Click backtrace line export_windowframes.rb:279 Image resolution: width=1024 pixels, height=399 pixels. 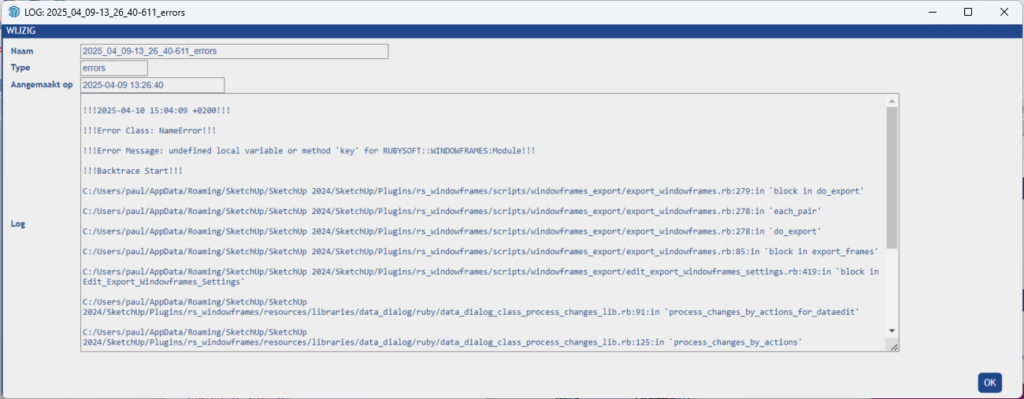coord(474,191)
